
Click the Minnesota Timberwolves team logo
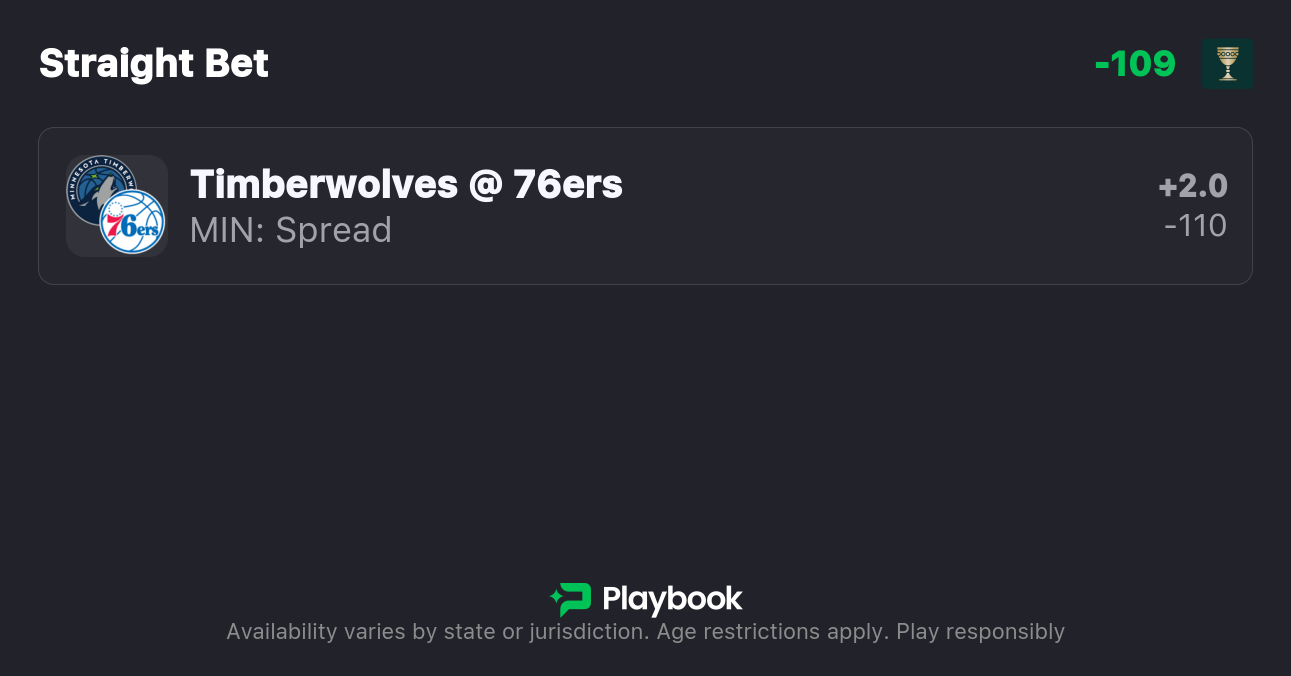coord(97,185)
